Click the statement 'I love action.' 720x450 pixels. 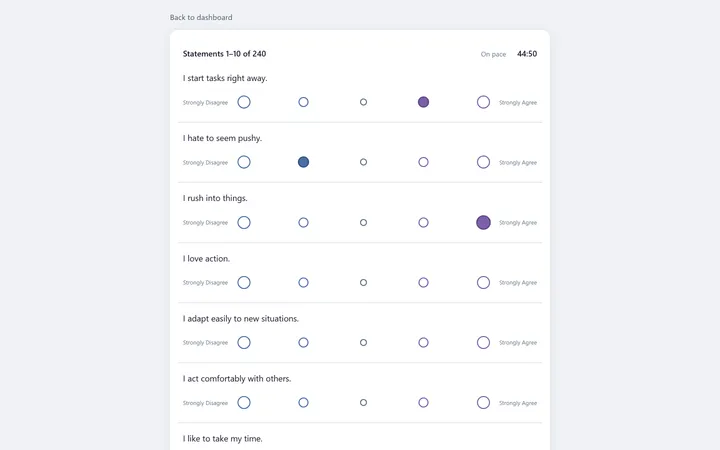[206, 259]
